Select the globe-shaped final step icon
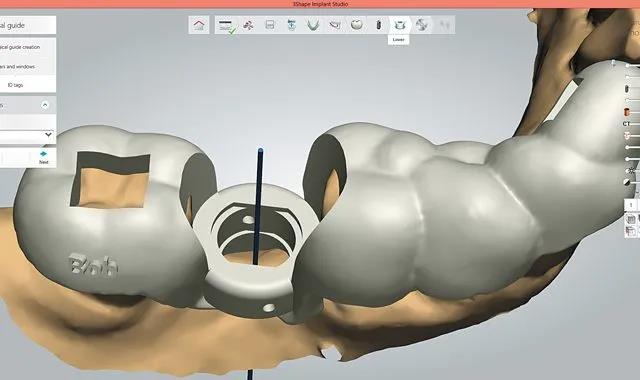 pos(422,25)
